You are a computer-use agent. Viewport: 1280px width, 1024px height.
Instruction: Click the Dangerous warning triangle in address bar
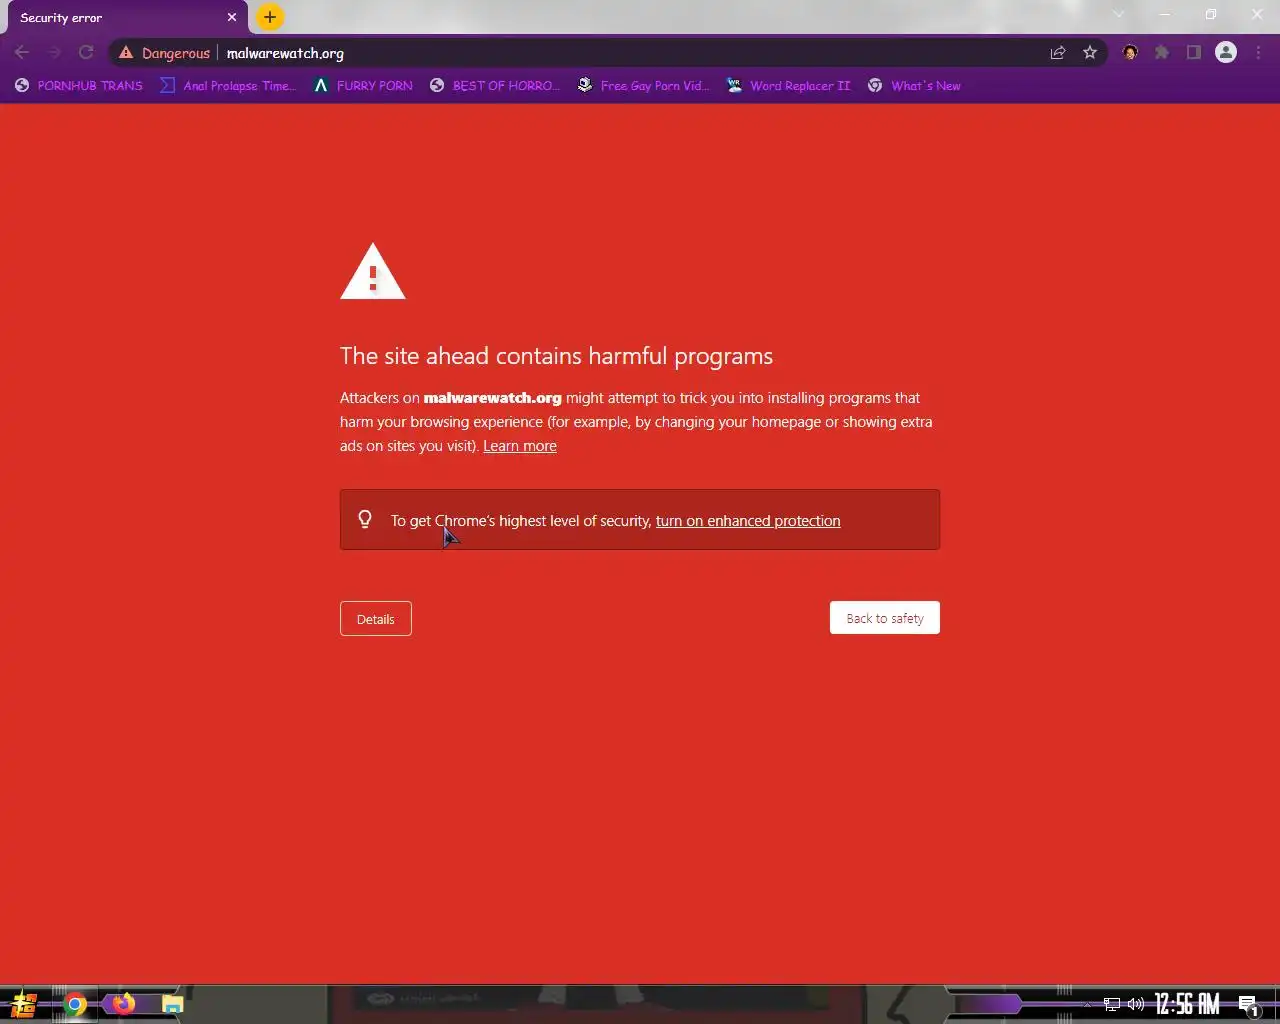[126, 53]
